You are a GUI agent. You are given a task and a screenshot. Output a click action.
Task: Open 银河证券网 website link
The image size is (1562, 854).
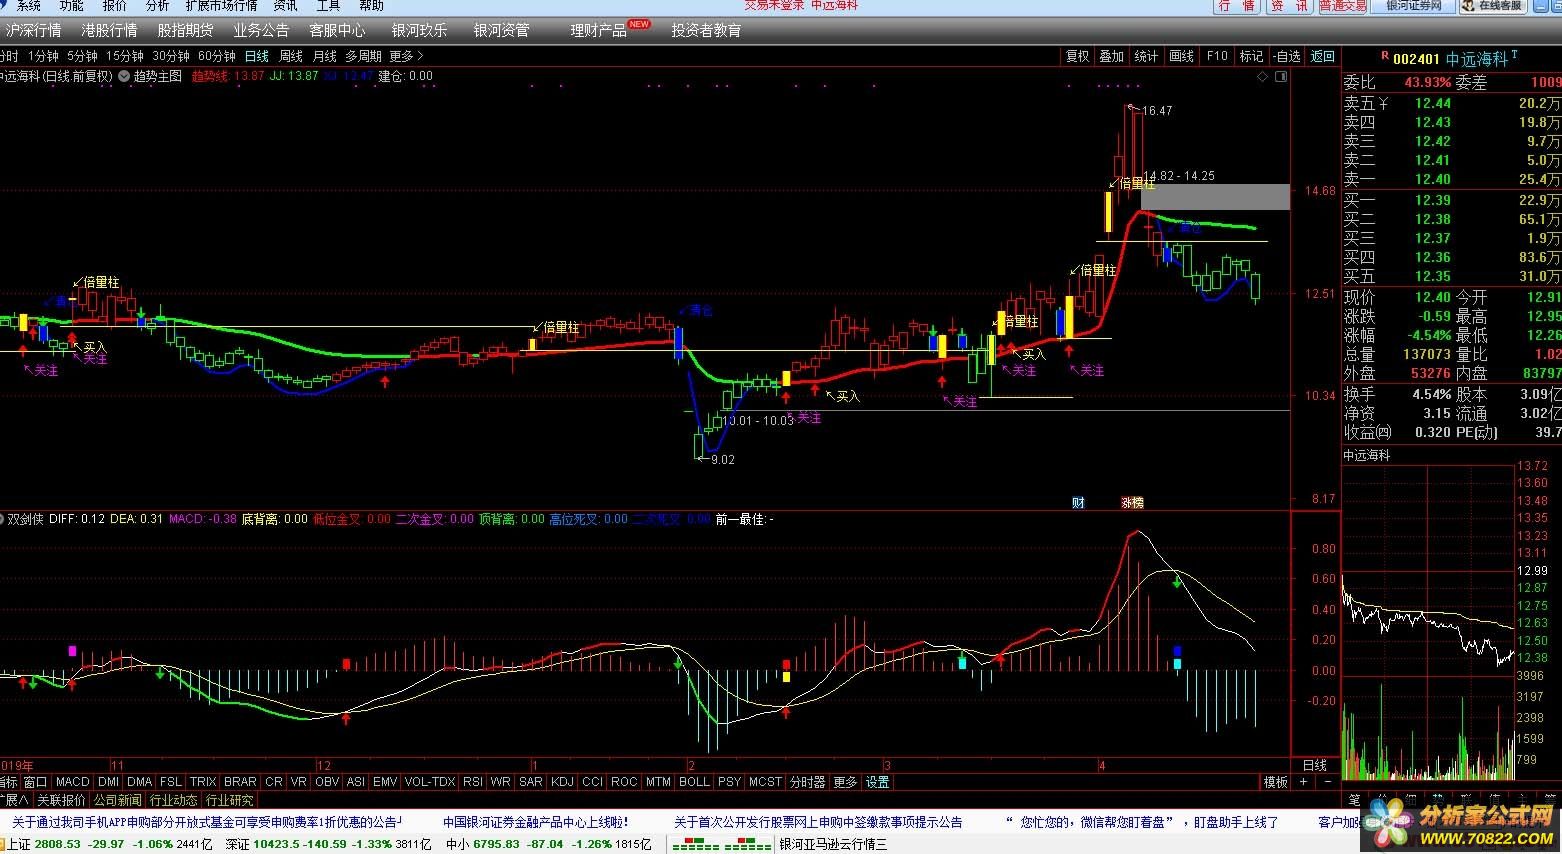coord(1414,6)
